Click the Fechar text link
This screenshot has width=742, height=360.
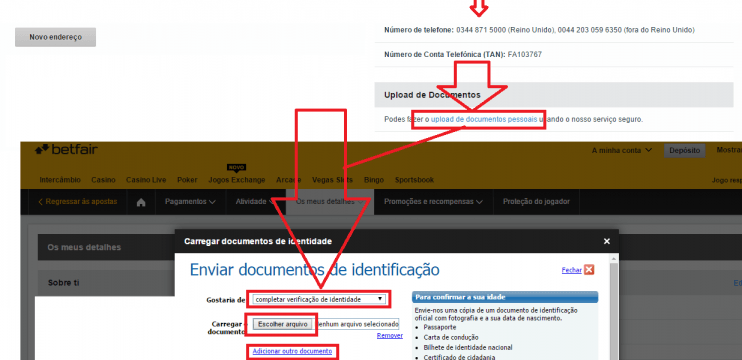[572, 270]
